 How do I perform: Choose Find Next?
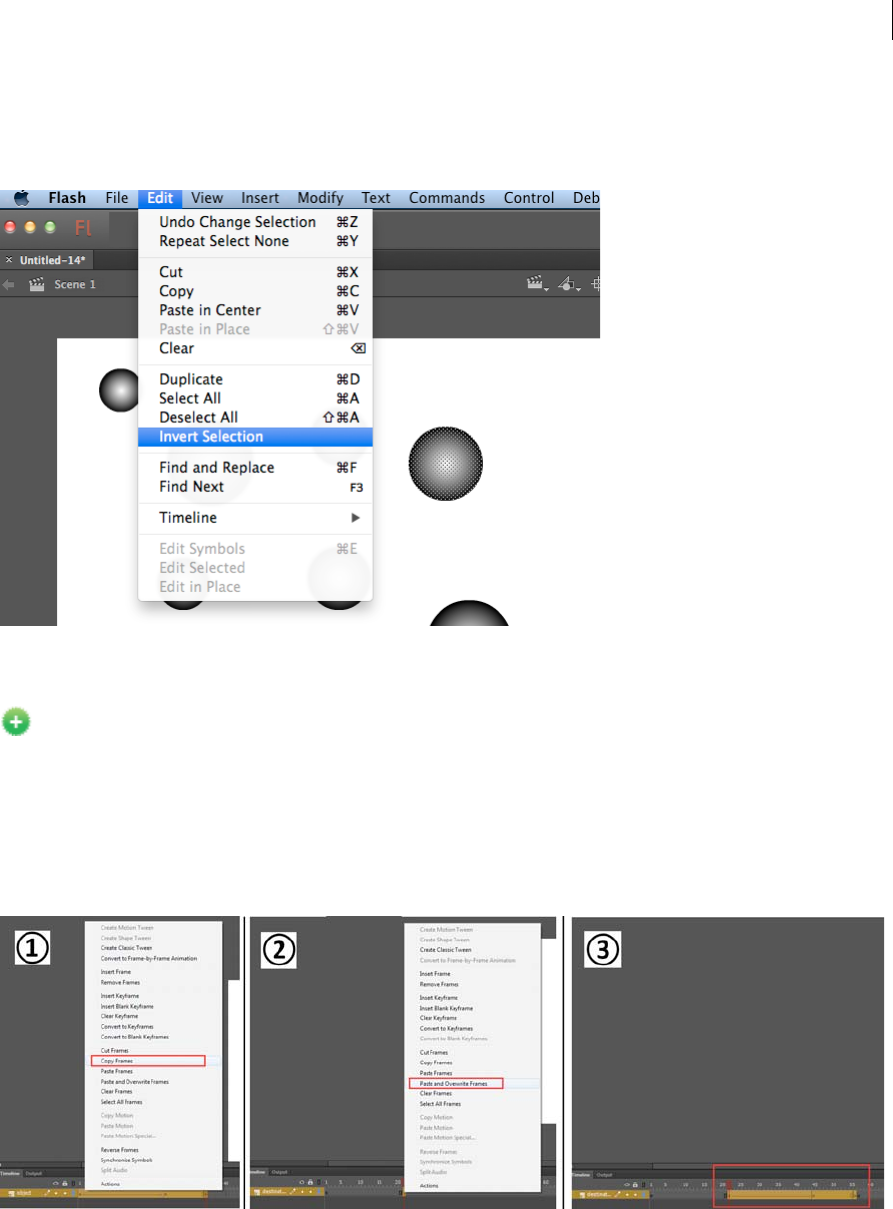pyautogui.click(x=255, y=486)
